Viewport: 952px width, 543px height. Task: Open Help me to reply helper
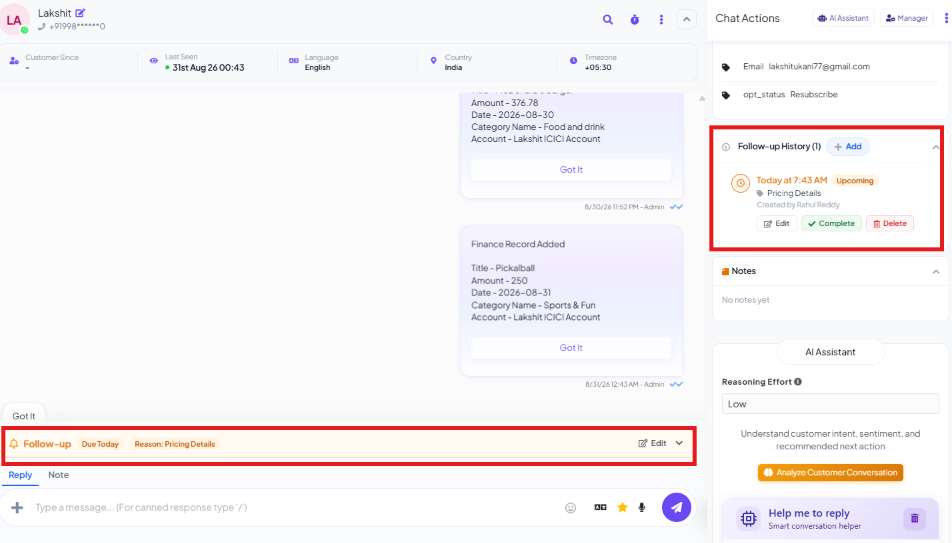tap(809, 519)
